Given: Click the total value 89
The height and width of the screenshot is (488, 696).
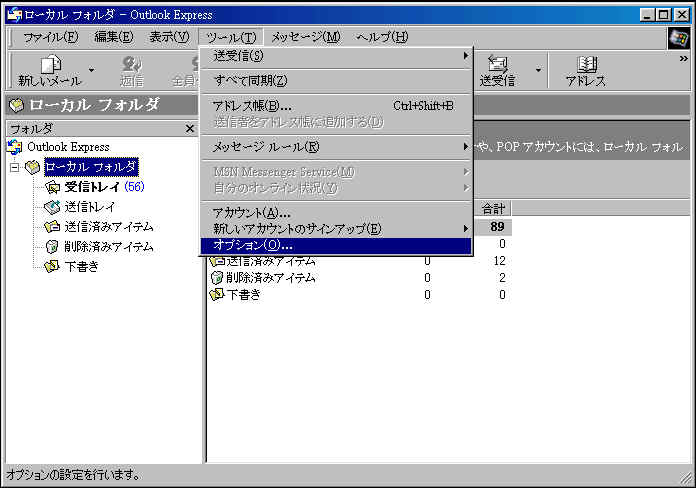Looking at the screenshot, I should pos(497,227).
